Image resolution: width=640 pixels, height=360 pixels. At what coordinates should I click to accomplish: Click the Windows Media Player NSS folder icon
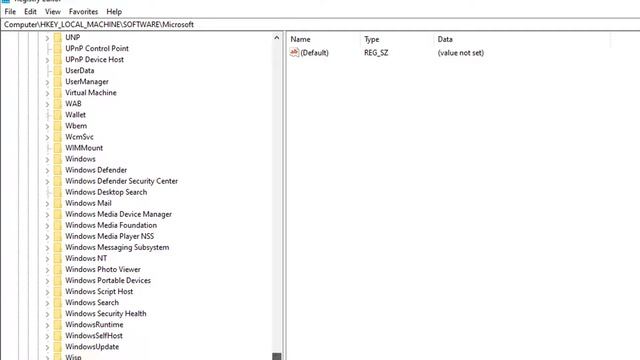click(x=58, y=236)
